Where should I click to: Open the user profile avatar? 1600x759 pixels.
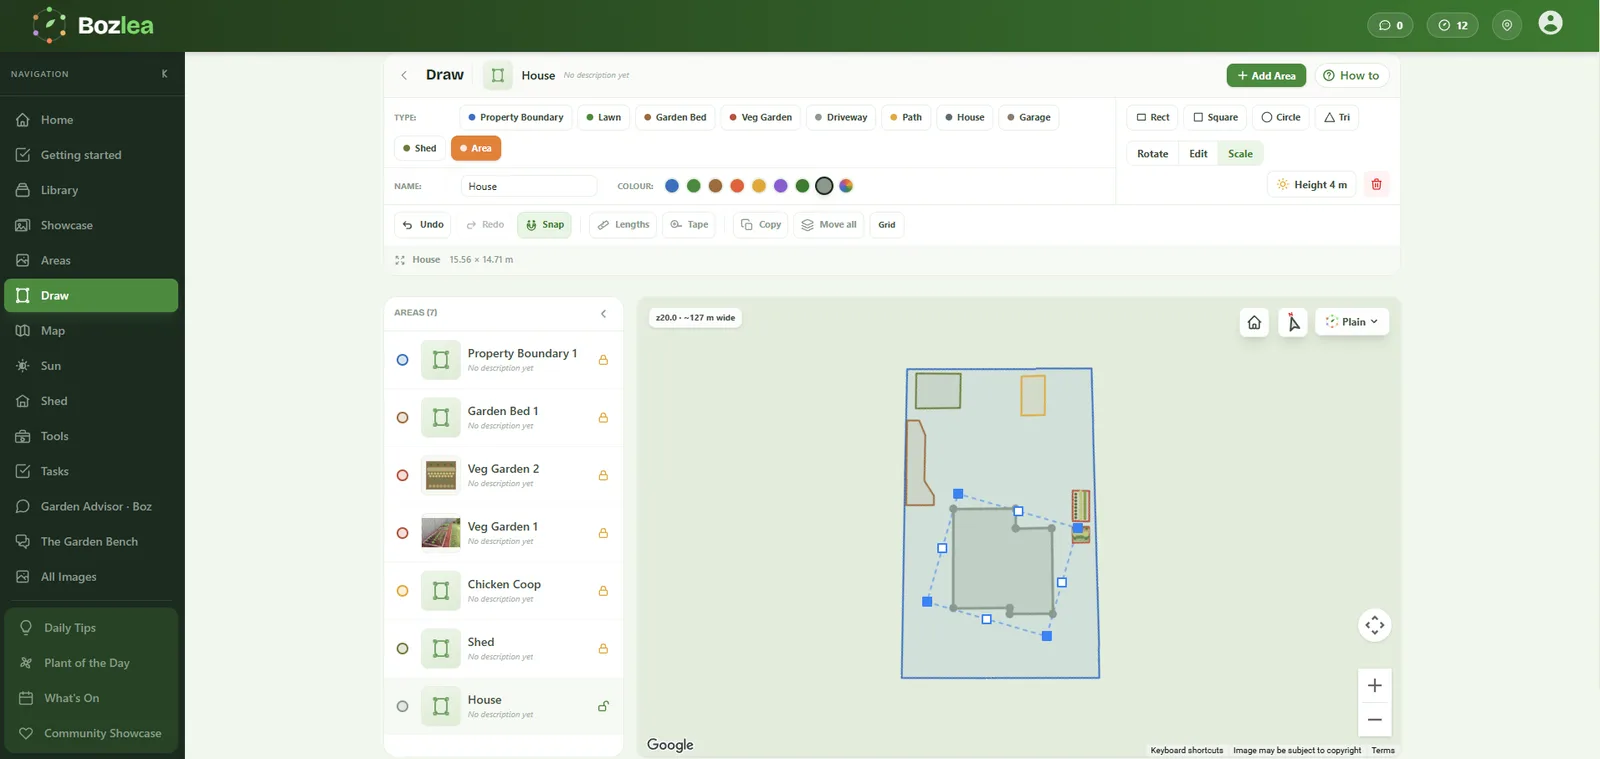1550,23
